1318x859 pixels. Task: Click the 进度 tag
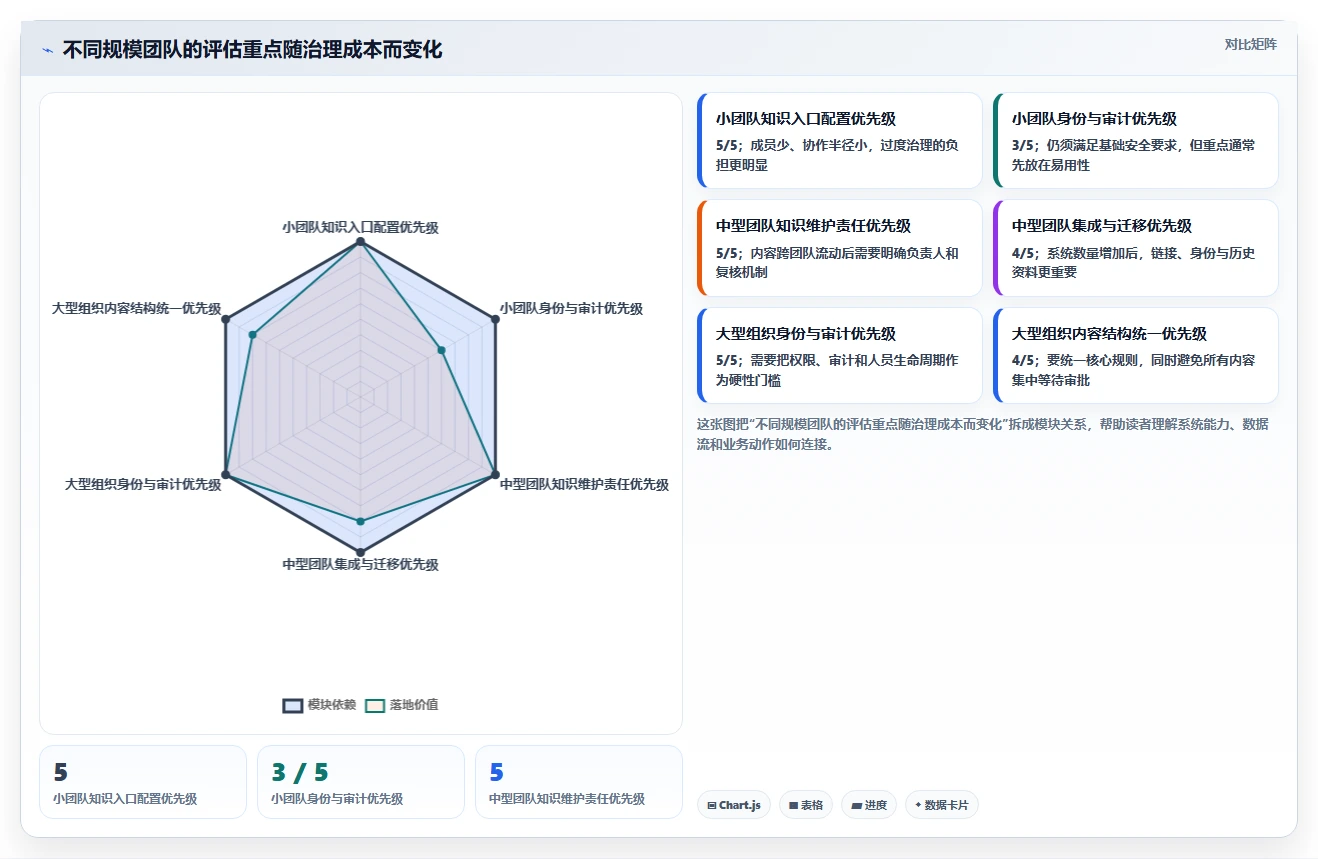pyautogui.click(x=869, y=805)
